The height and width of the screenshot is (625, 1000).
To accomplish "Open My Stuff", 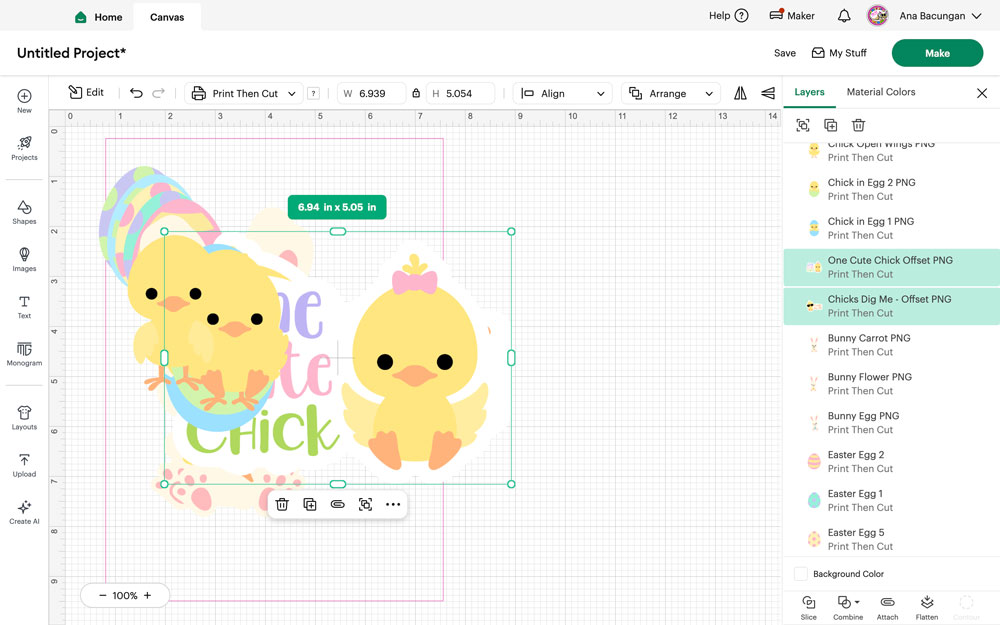I will [839, 53].
